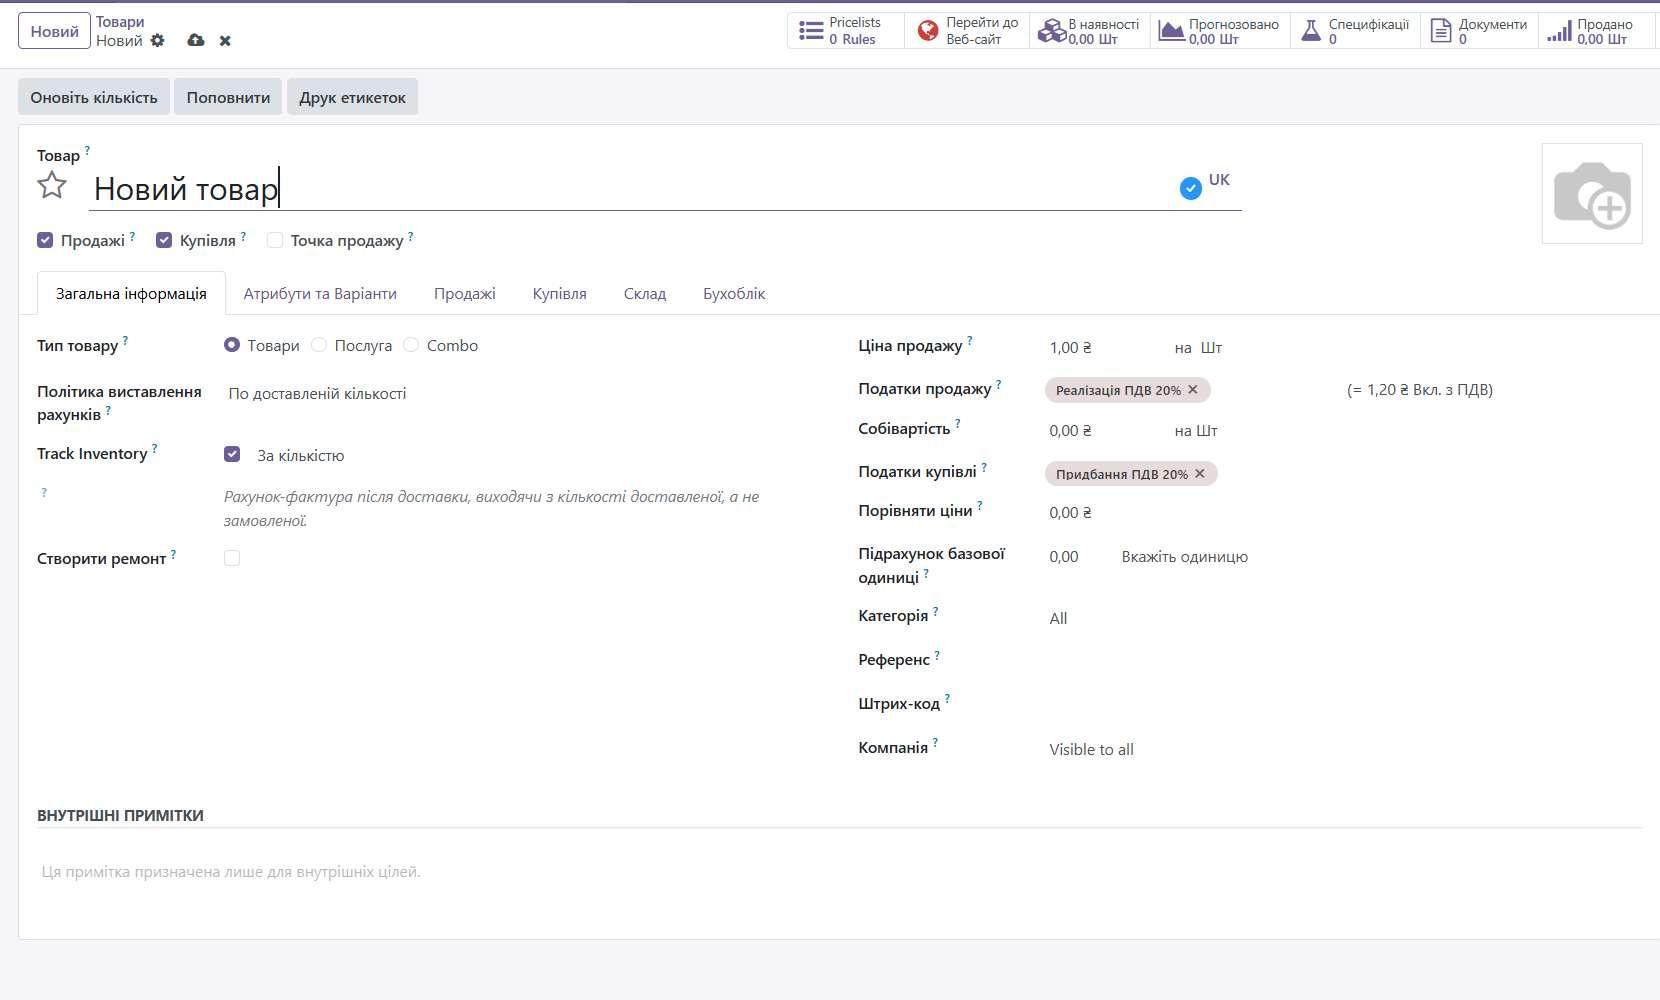Screen dimensions: 1660x1000
Task: Click the Оновіть кількість button
Action: [94, 97]
